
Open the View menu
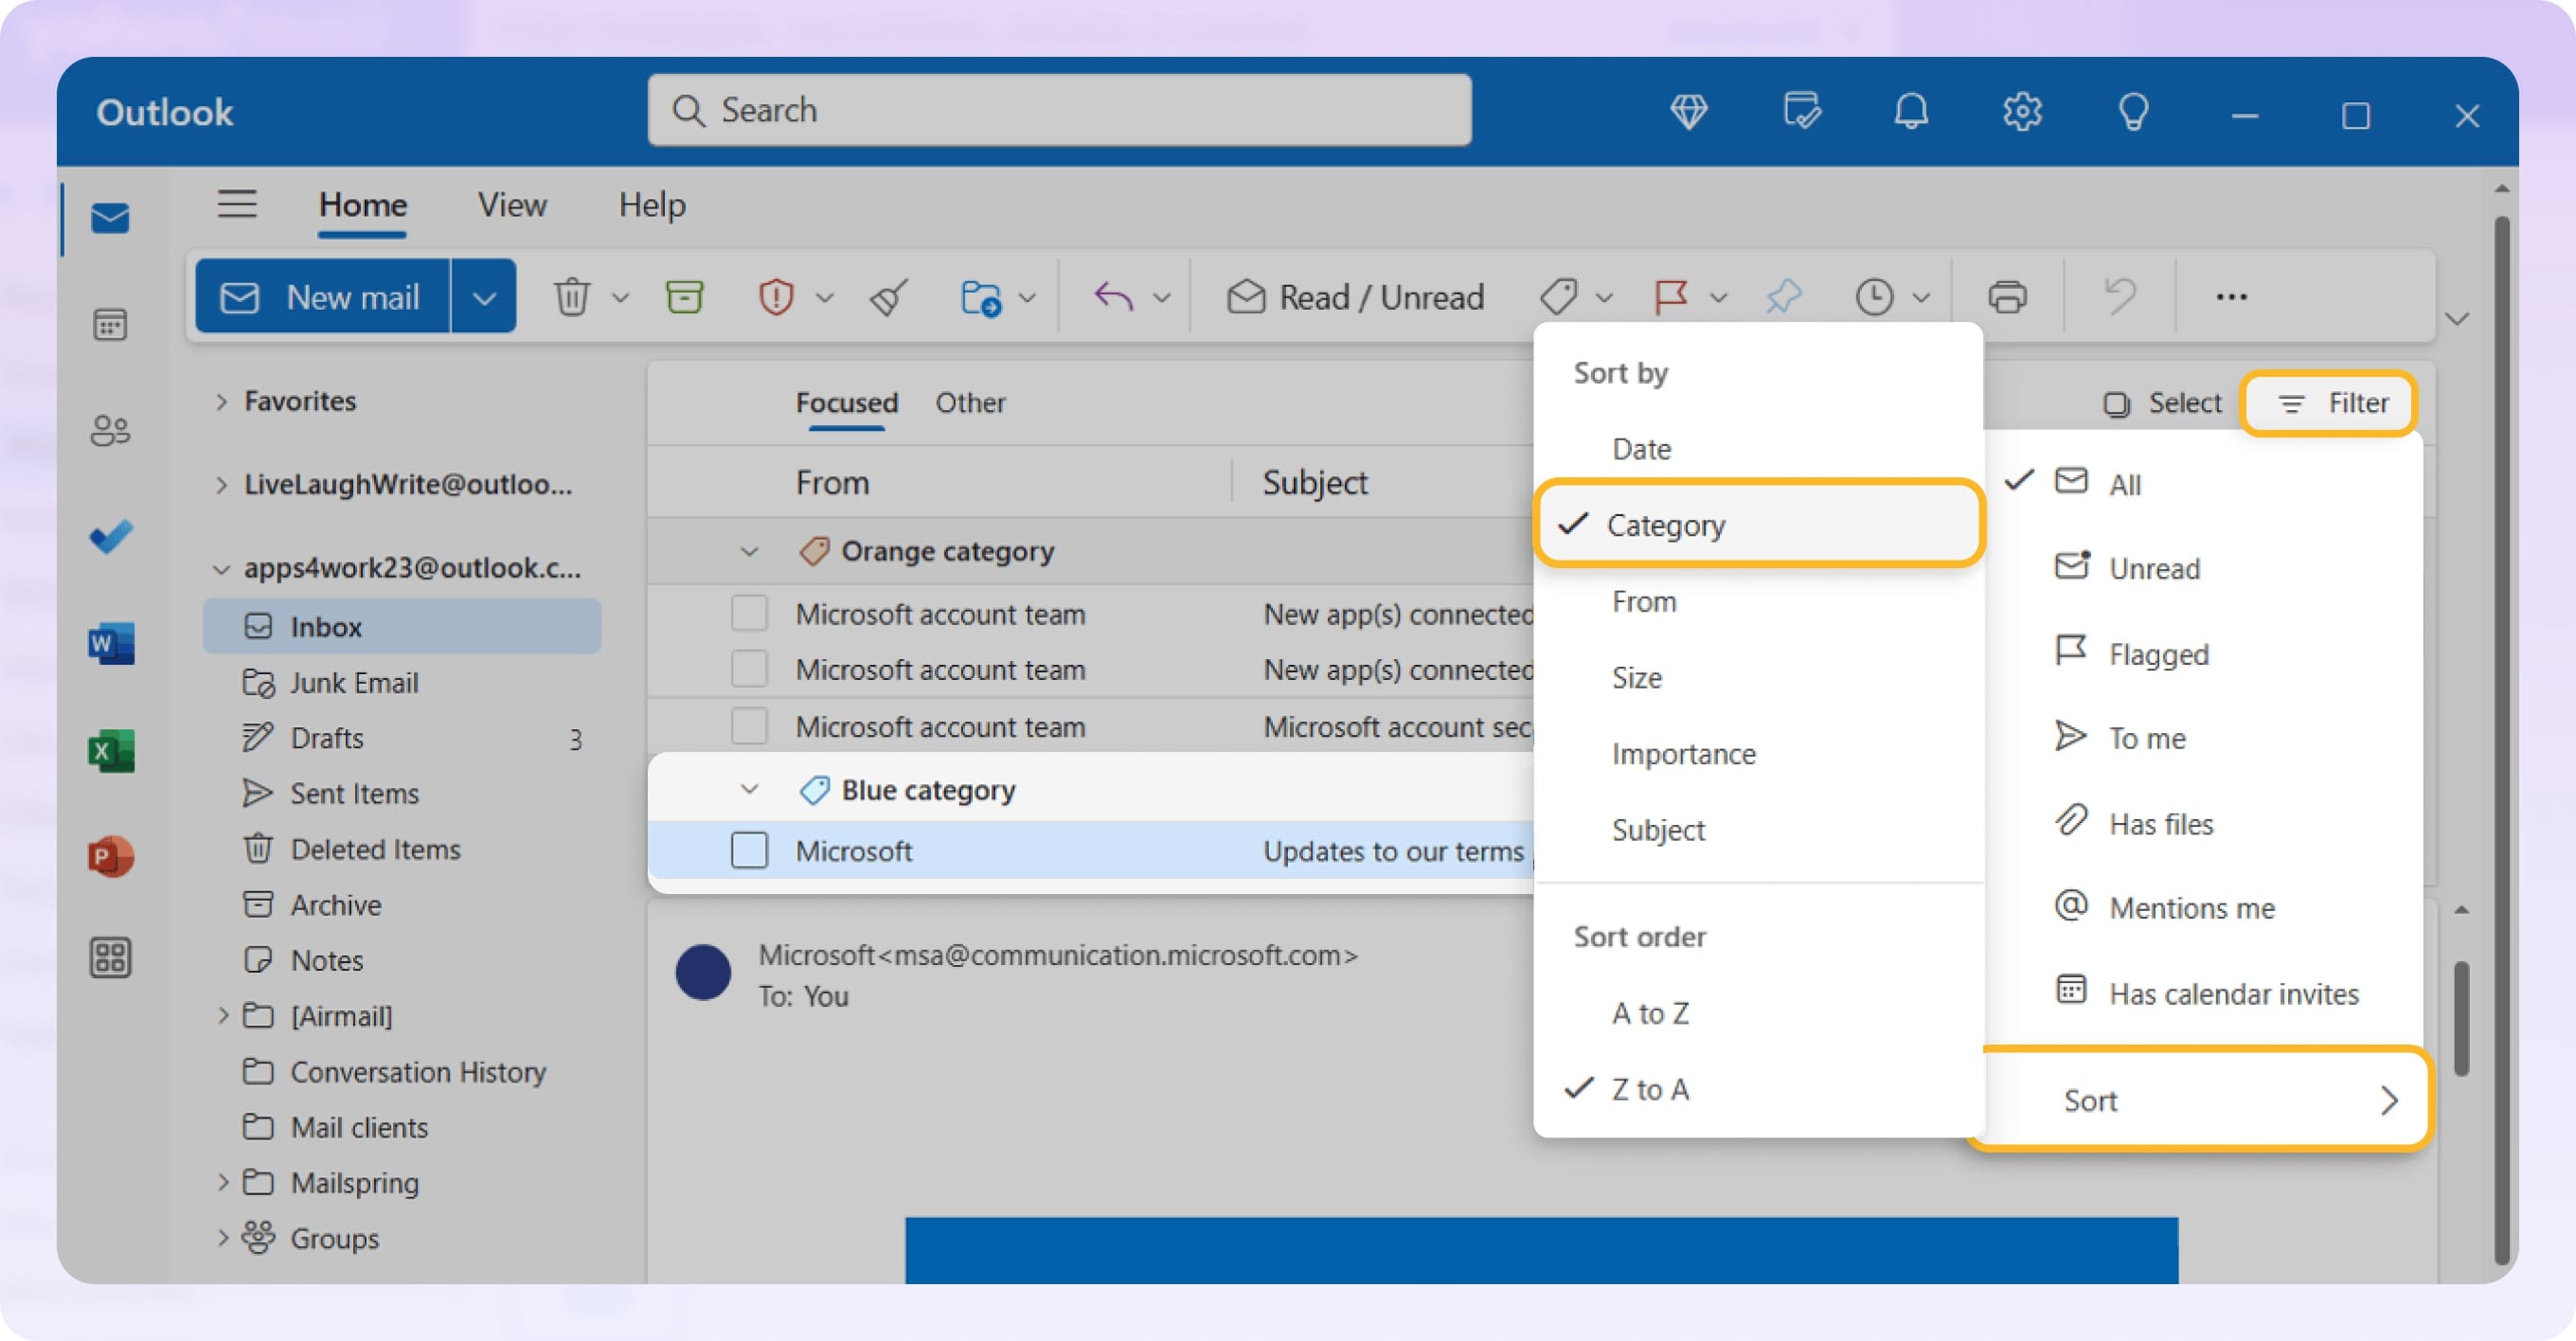pos(511,204)
